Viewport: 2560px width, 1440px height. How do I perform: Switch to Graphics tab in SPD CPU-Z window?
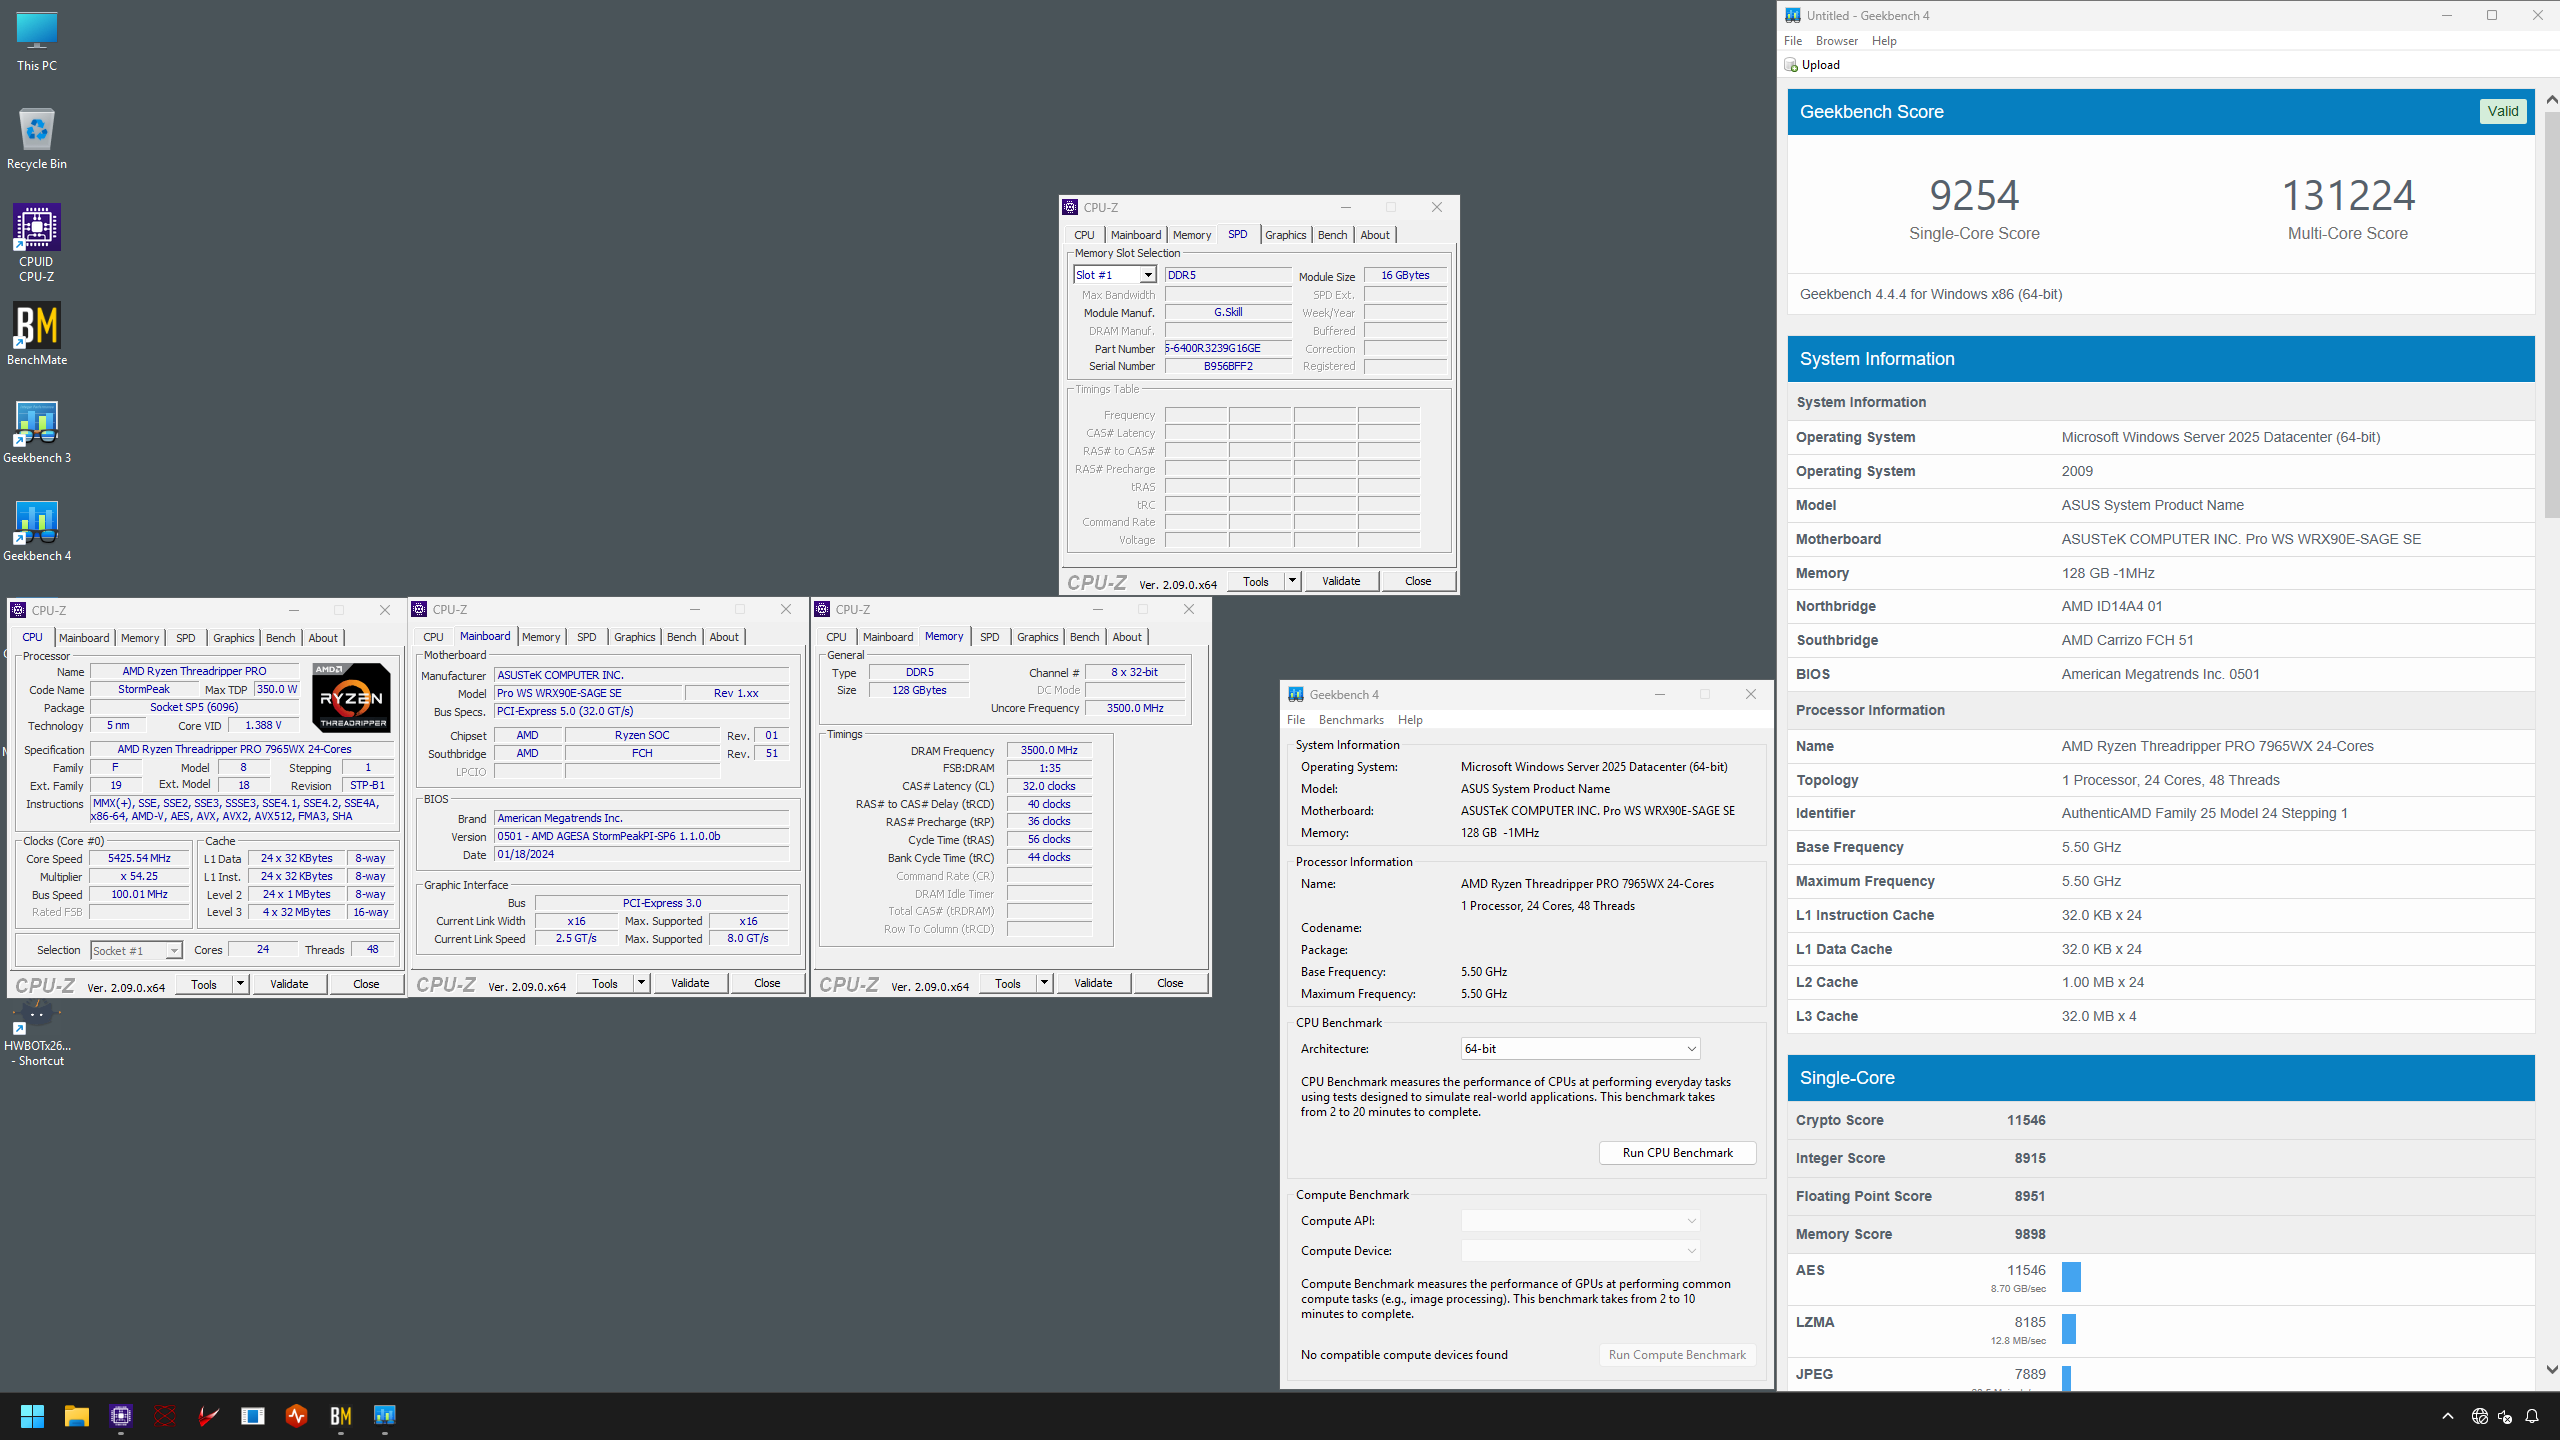click(1285, 235)
